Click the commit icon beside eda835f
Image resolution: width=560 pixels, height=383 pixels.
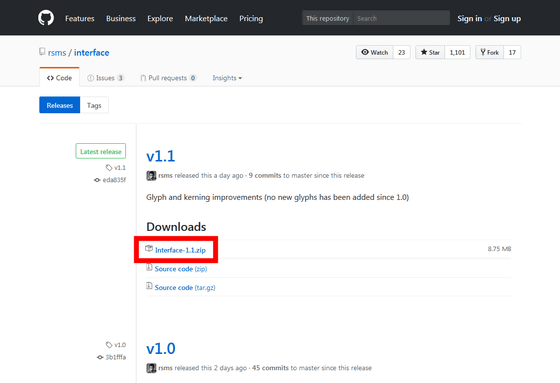97,180
